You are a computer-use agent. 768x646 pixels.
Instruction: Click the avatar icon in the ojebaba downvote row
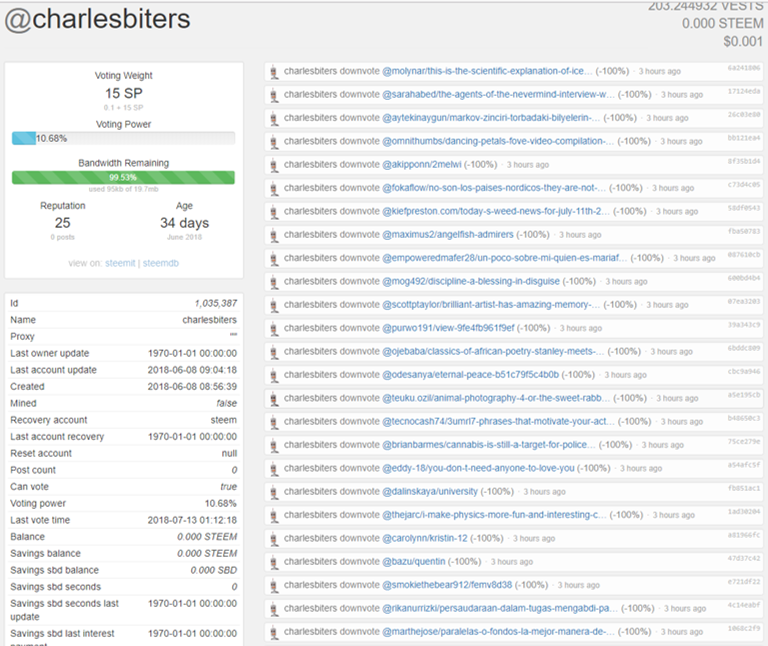pos(274,352)
